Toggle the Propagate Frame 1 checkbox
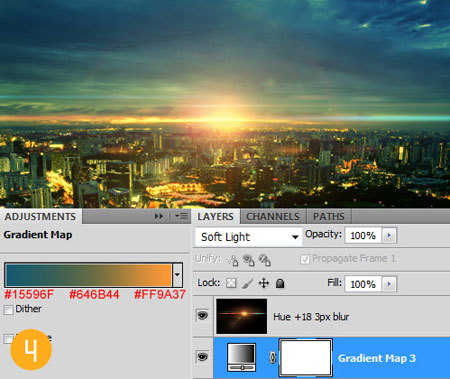This screenshot has width=450, height=379. [305, 259]
